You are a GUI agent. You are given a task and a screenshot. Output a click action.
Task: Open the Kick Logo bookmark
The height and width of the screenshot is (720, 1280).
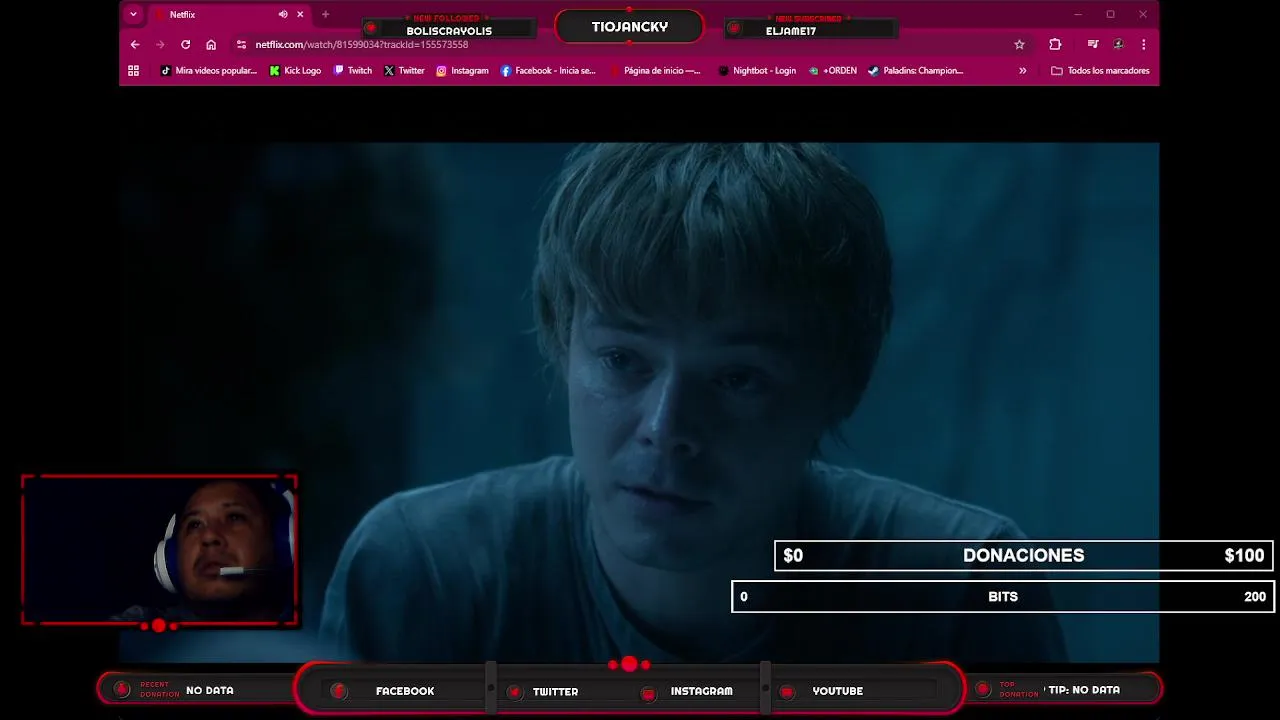[x=295, y=71]
